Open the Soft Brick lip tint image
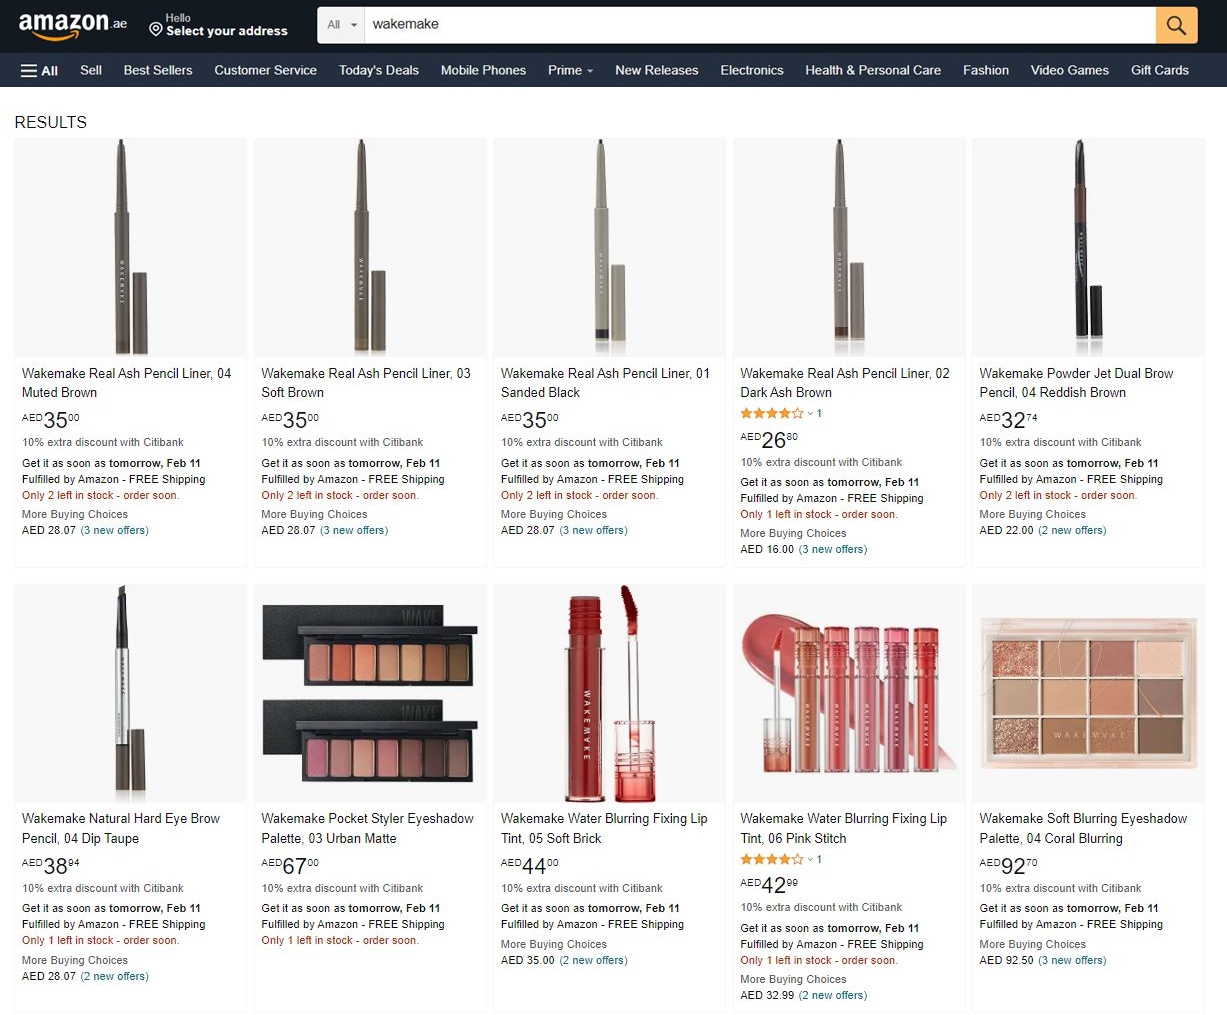This screenshot has height=1015, width=1227. pyautogui.click(x=609, y=694)
